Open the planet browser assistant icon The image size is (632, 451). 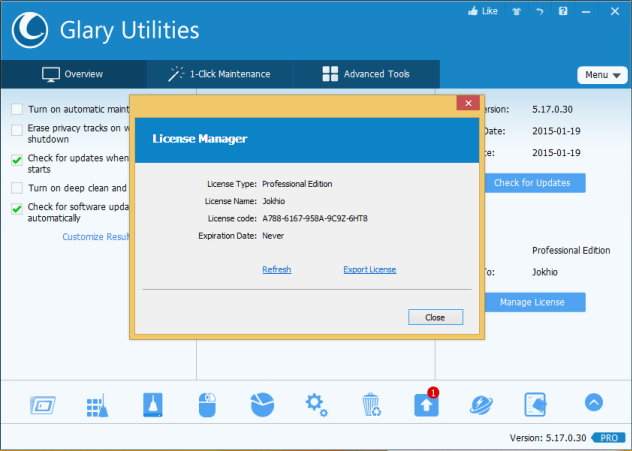481,405
